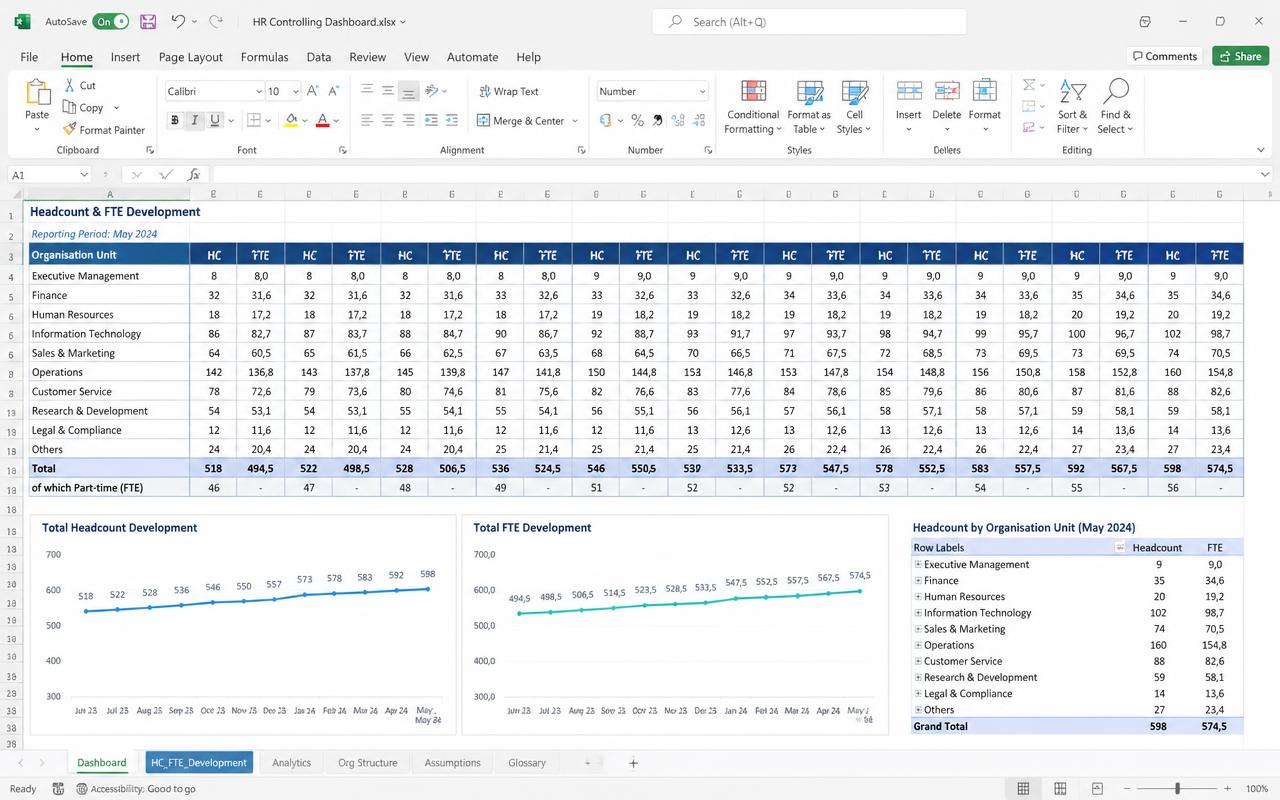Toggle Align Right for cell text
The width and height of the screenshot is (1280, 800).
click(408, 120)
